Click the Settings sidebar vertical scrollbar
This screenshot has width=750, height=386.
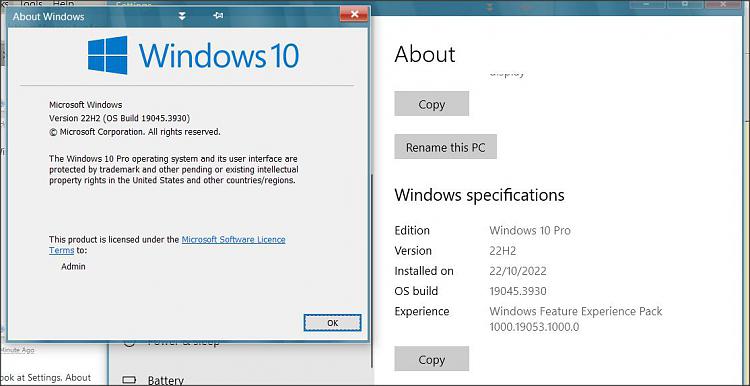tap(372, 270)
